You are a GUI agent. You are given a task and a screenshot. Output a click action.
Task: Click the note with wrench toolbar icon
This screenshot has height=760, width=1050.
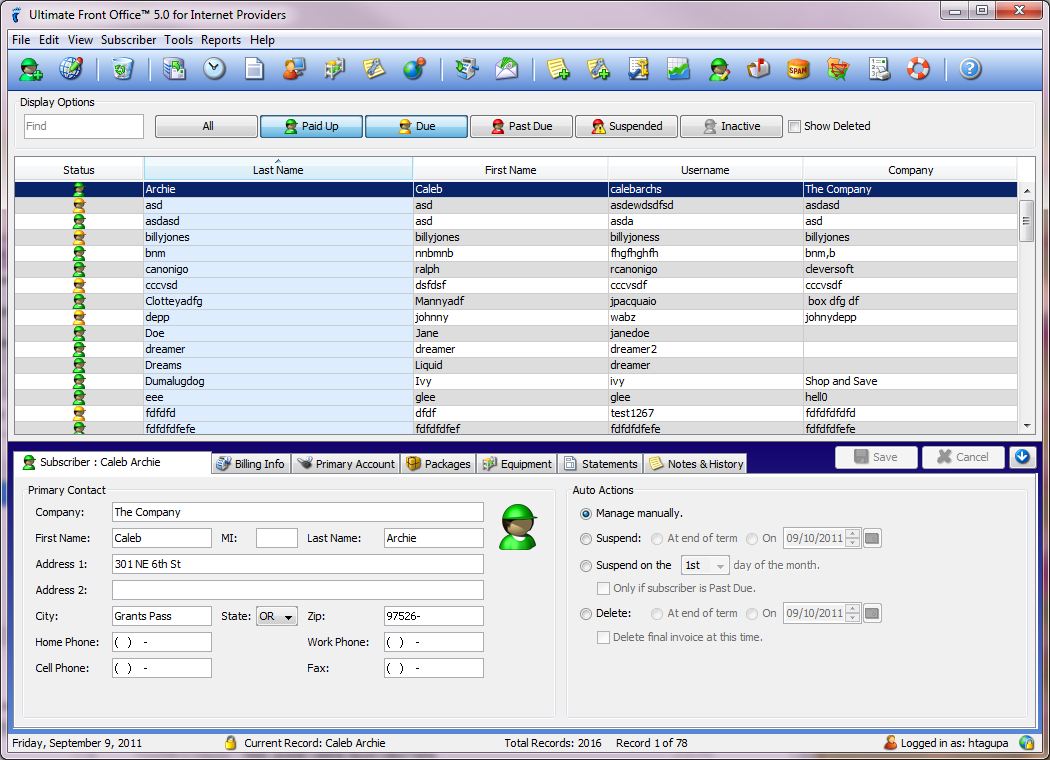pyautogui.click(x=374, y=69)
